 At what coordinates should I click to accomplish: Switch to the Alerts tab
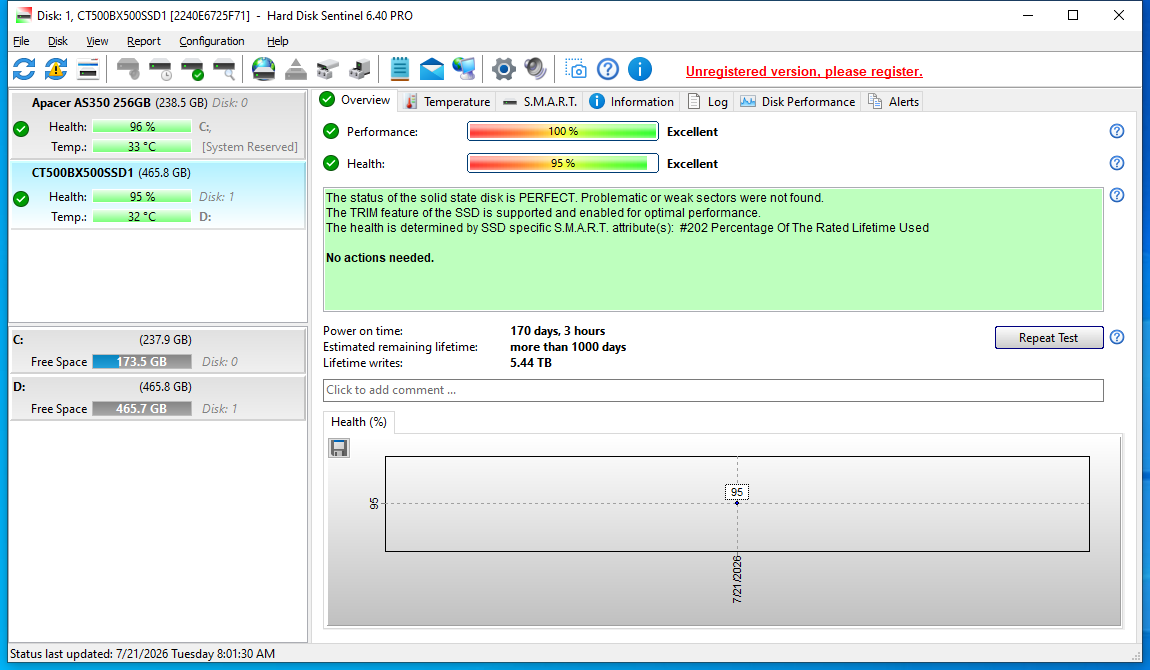[x=893, y=102]
